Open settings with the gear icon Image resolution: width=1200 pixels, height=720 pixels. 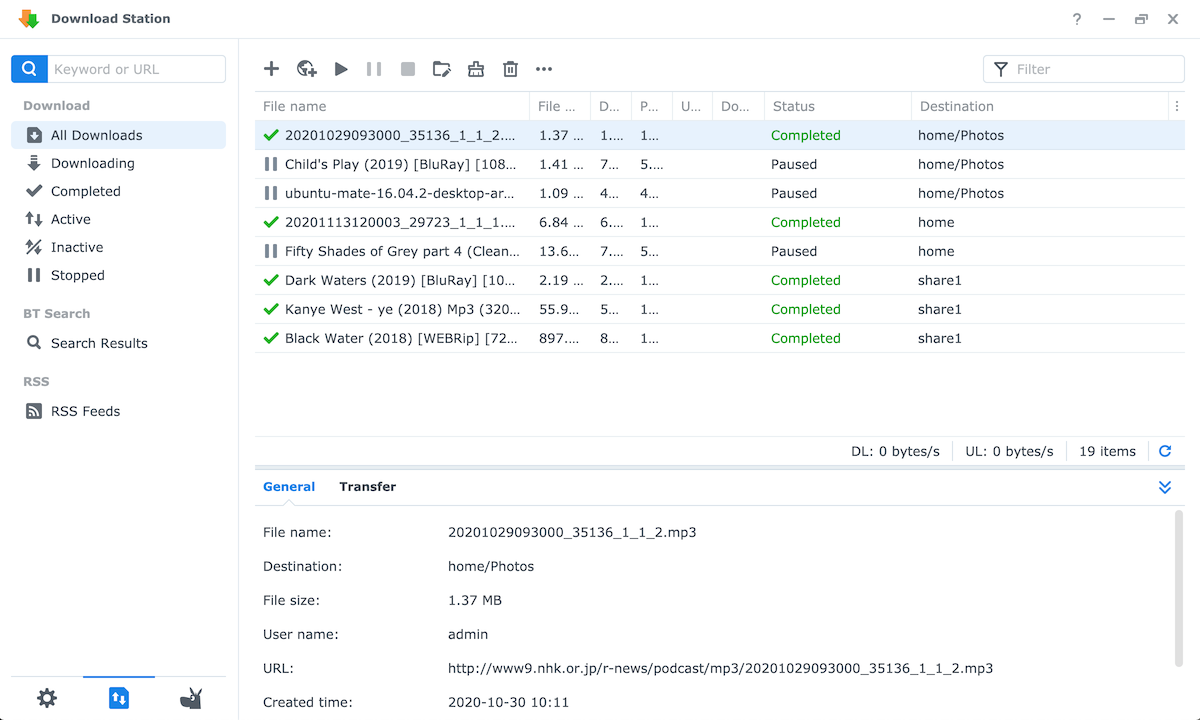click(x=47, y=698)
